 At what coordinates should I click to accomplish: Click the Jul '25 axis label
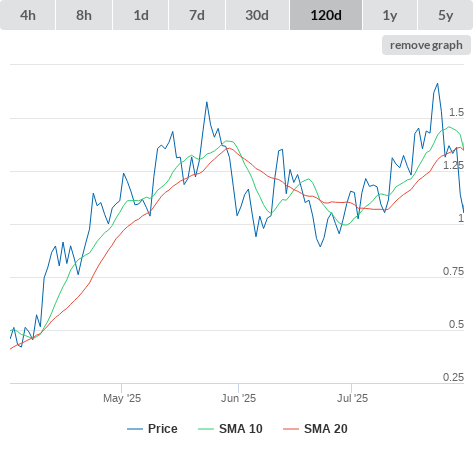352,398
